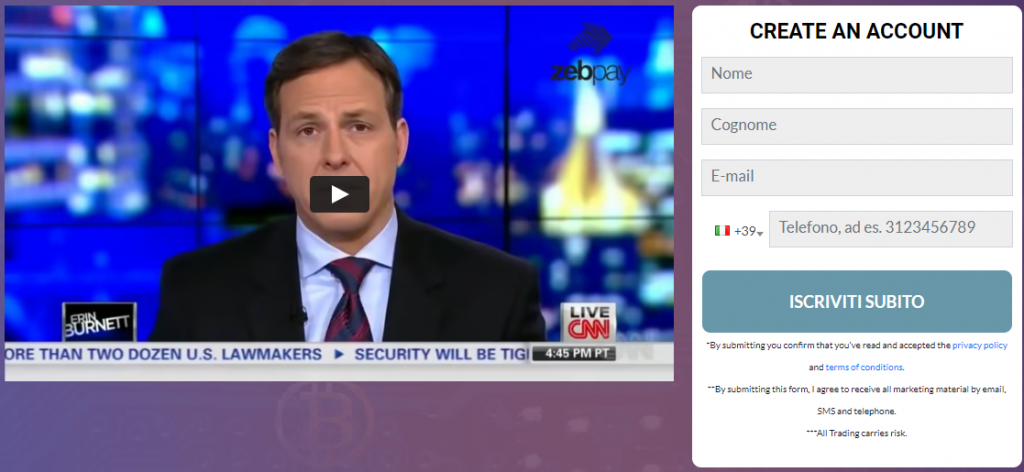Screen dimensions: 1024x472
Task: Click the scrolling news ticker headline
Action: tap(268, 354)
